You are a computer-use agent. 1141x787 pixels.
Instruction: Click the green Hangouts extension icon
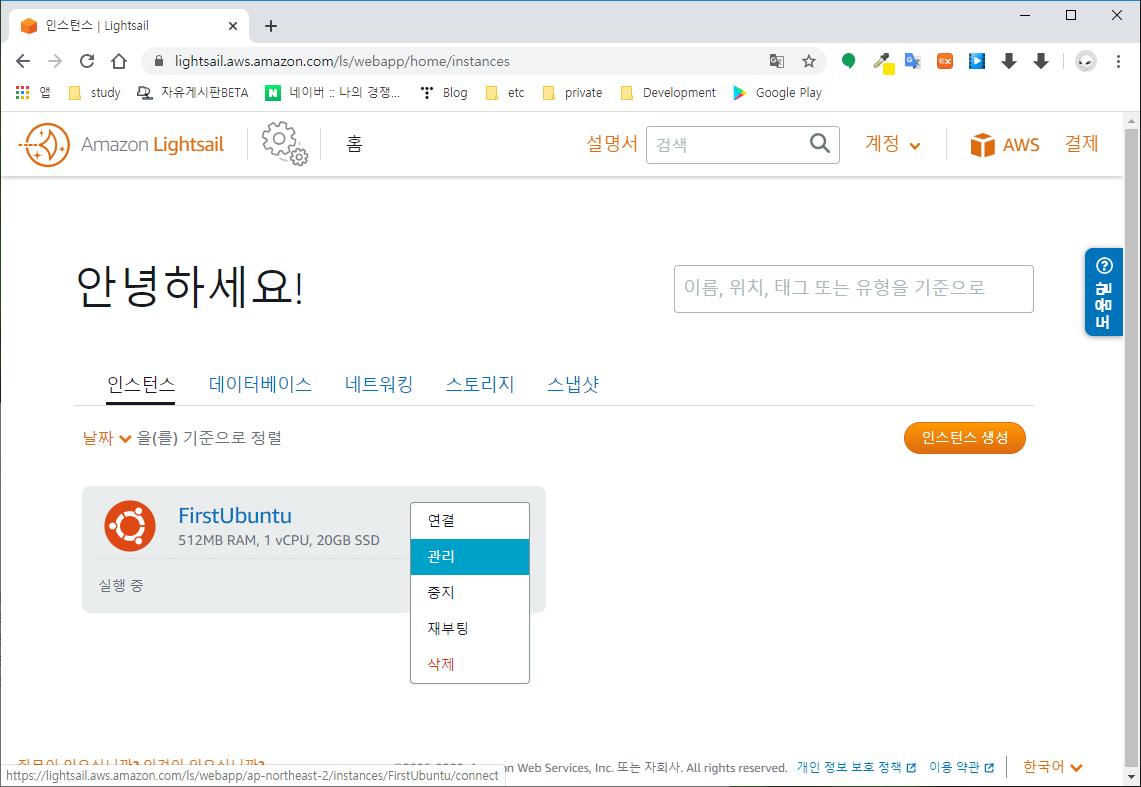tap(848, 61)
